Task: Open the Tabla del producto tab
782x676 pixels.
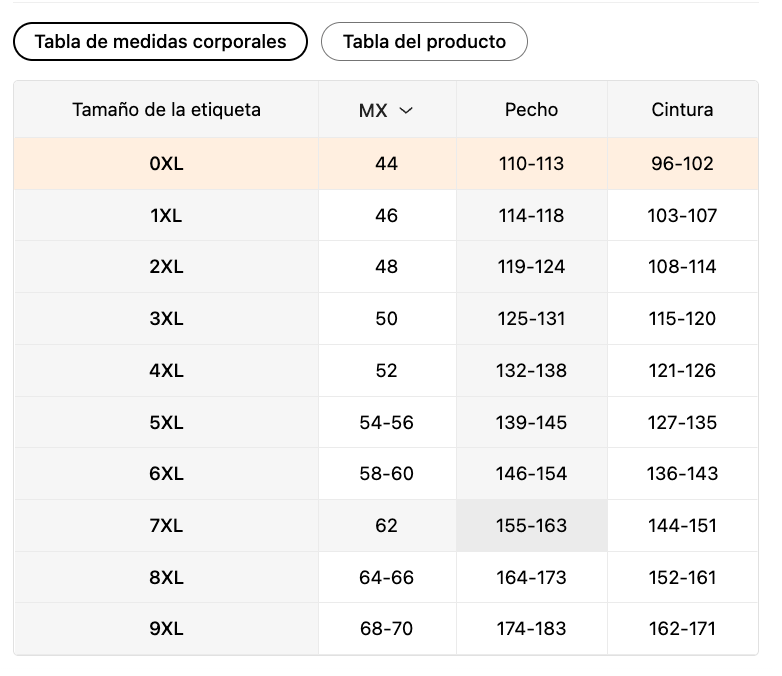Action: [x=424, y=41]
